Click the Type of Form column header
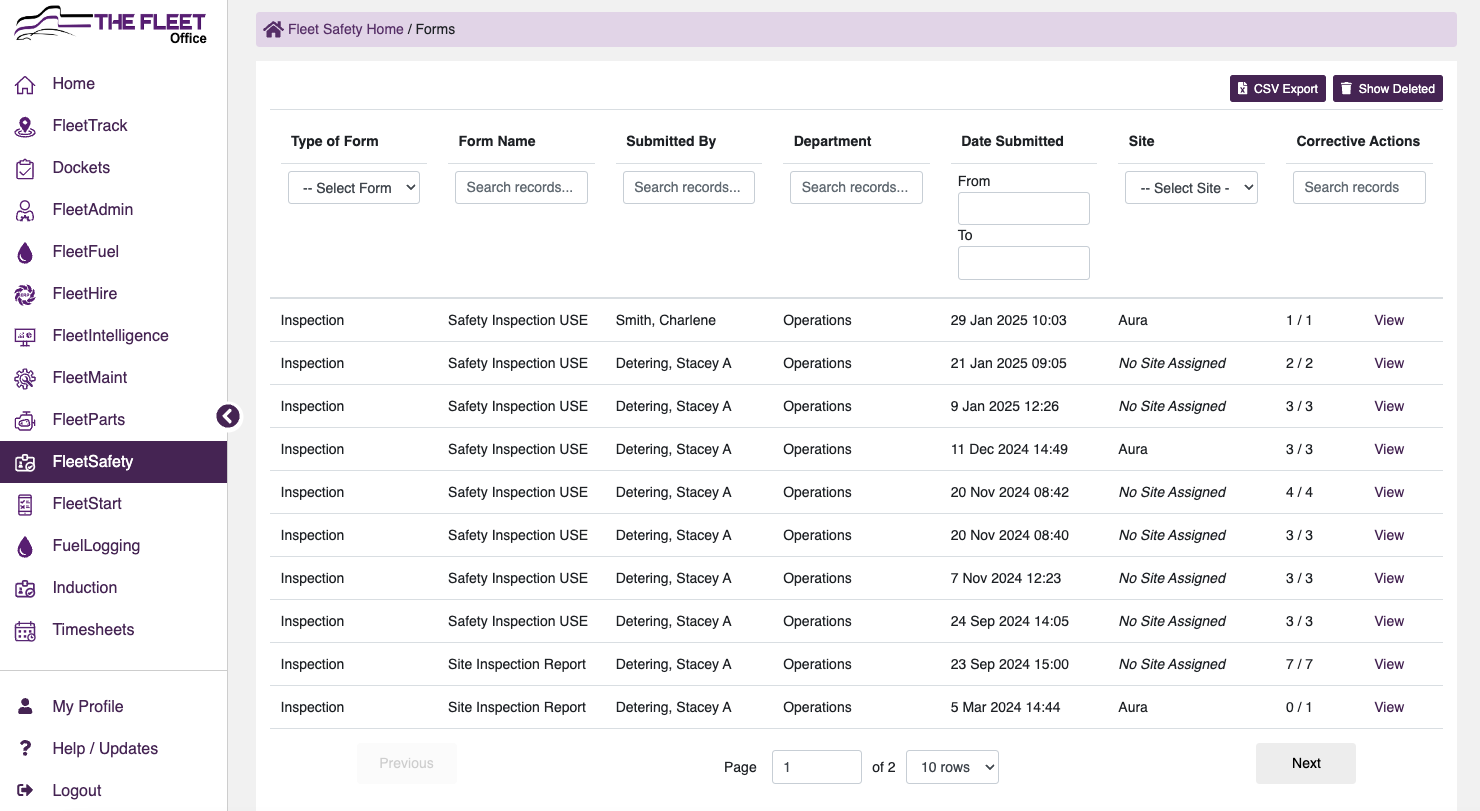Screen dimensions: 1480x811 coord(335,142)
